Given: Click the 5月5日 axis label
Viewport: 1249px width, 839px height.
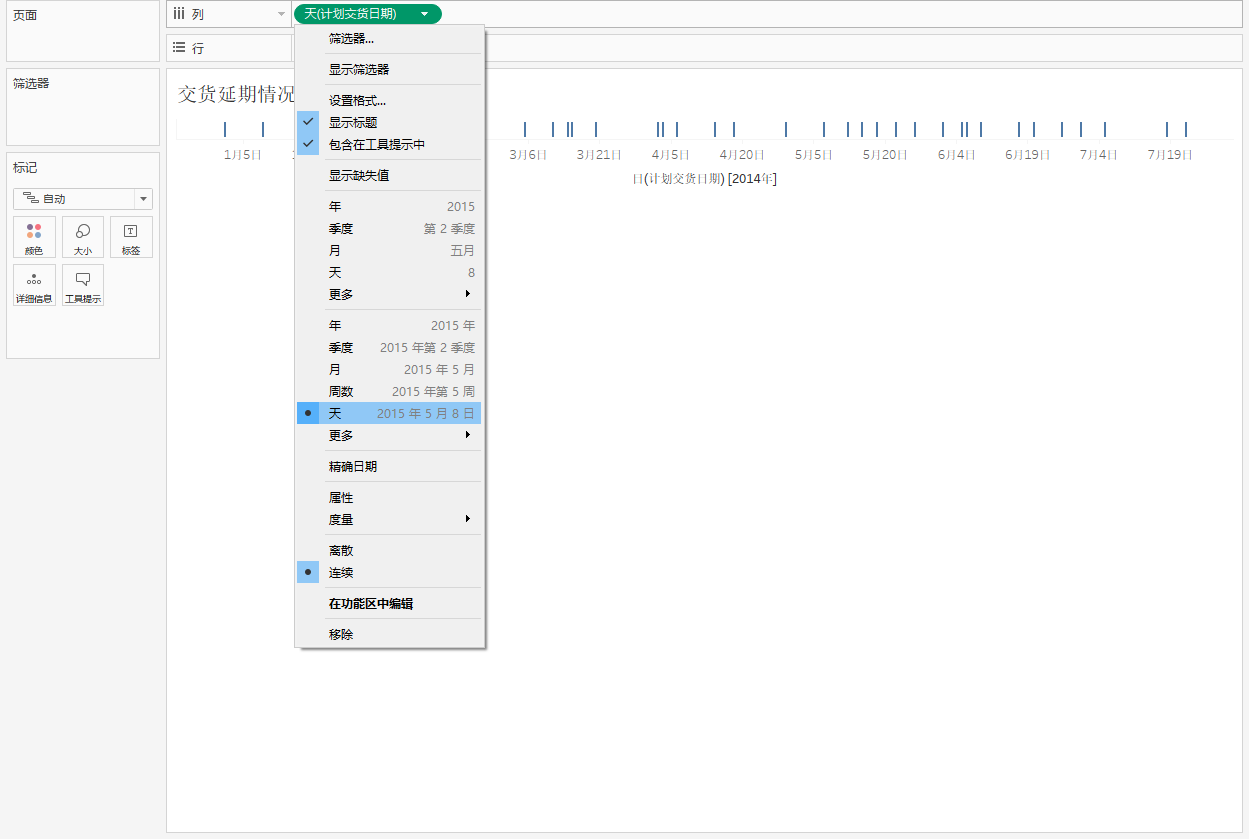Looking at the screenshot, I should tap(814, 155).
